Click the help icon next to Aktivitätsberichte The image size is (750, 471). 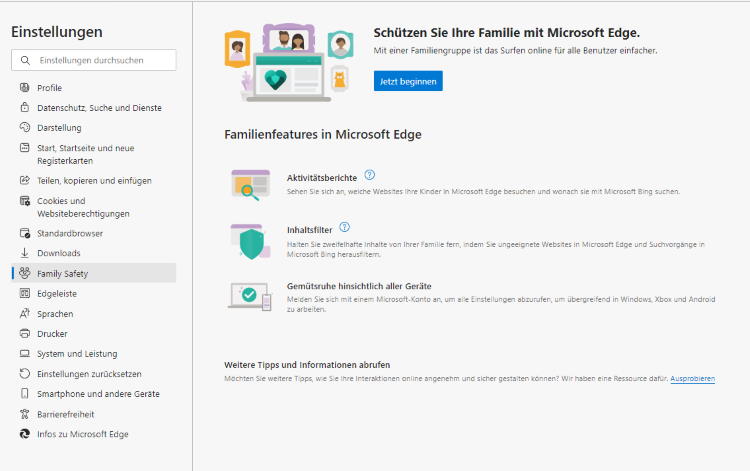(x=369, y=175)
